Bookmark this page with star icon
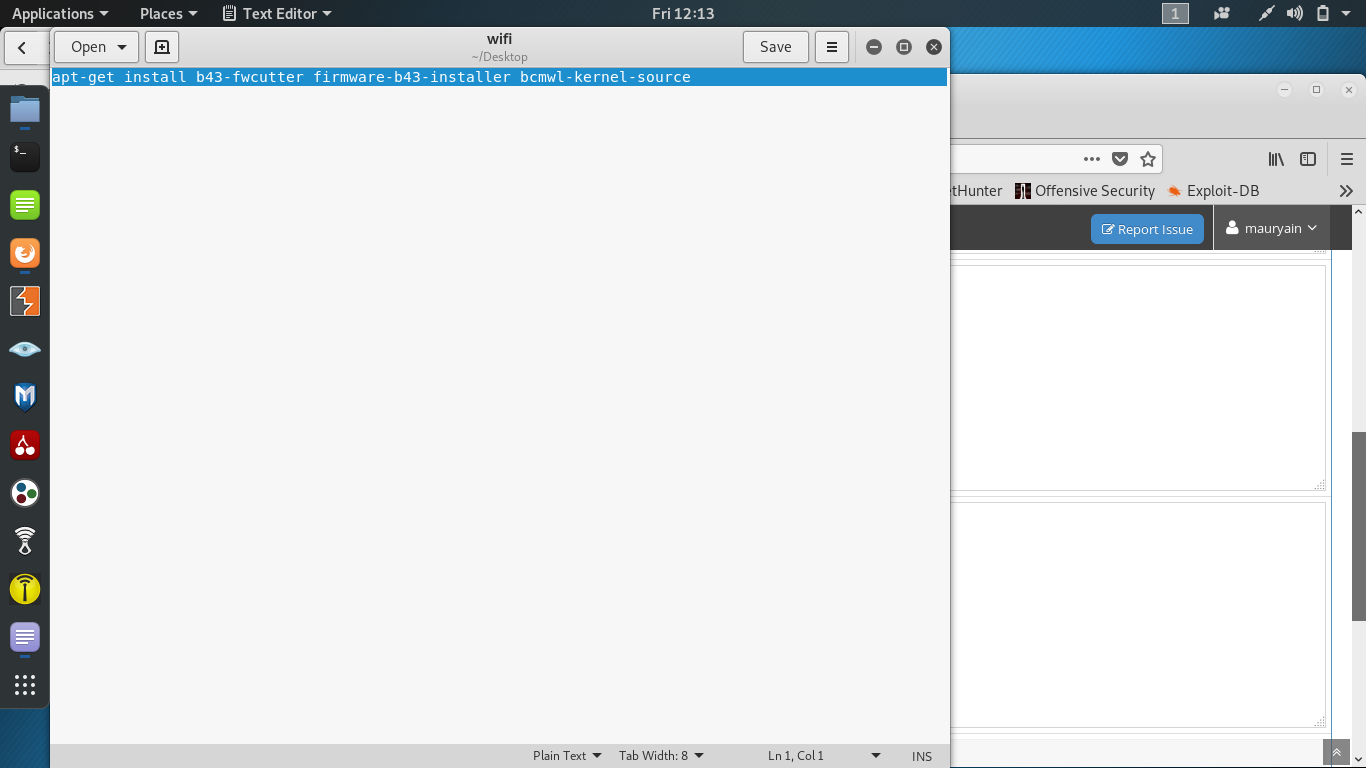This screenshot has width=1366, height=768. [1148, 159]
